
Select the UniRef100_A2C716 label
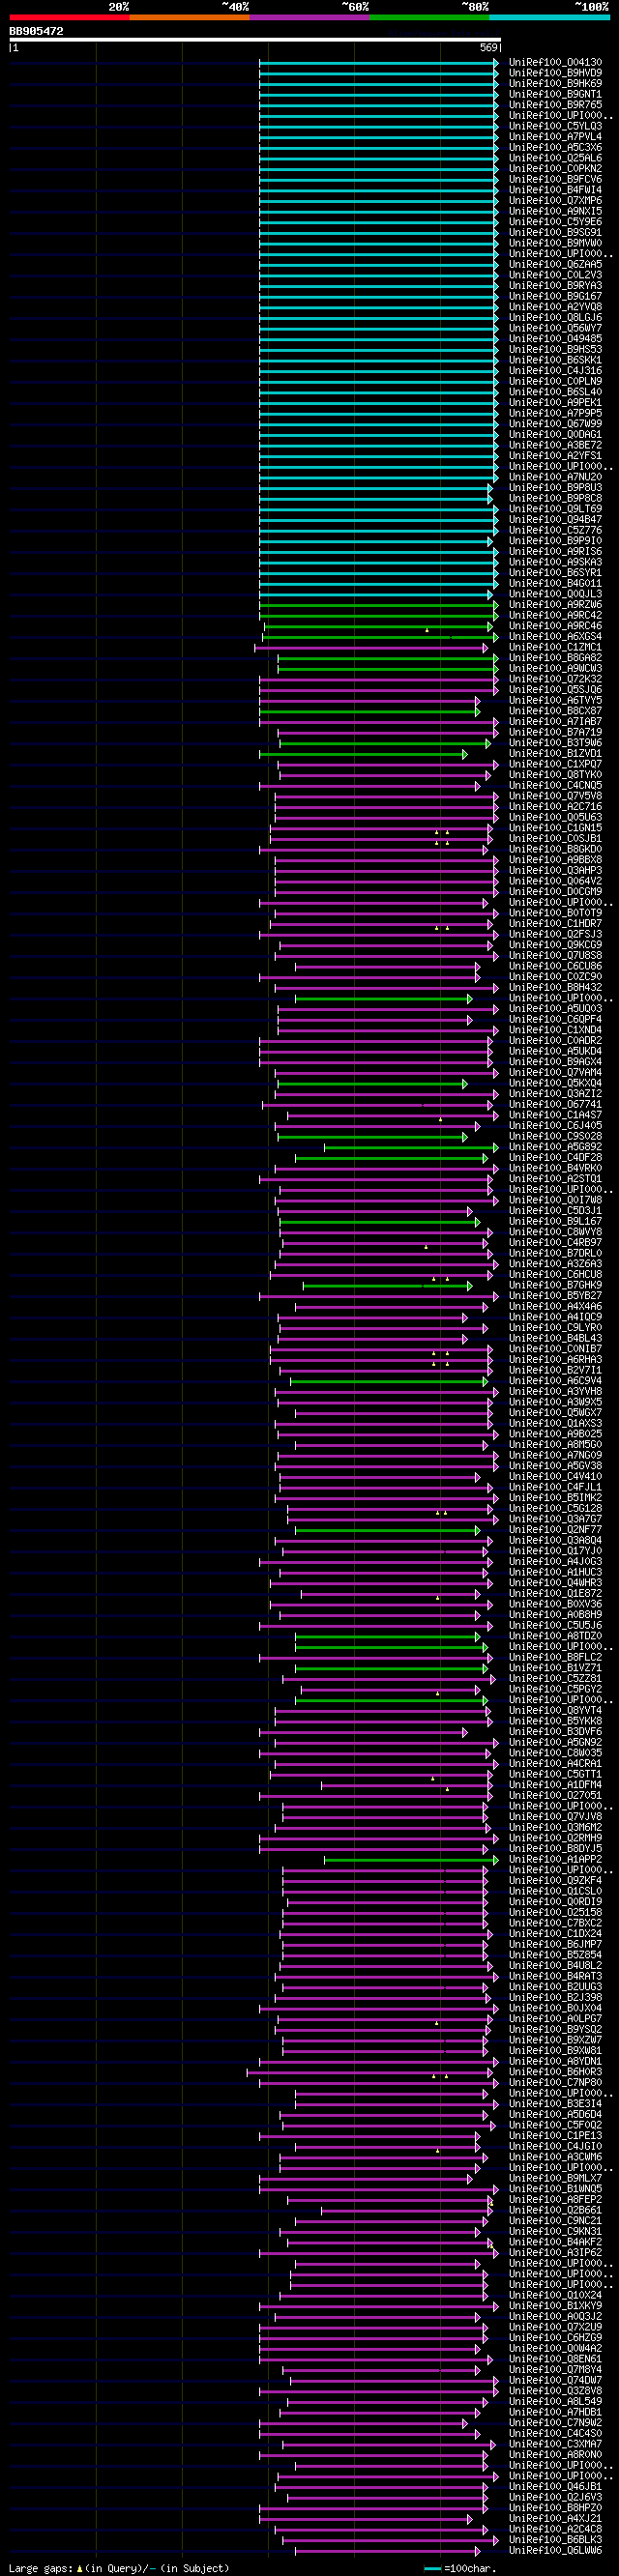[555, 807]
